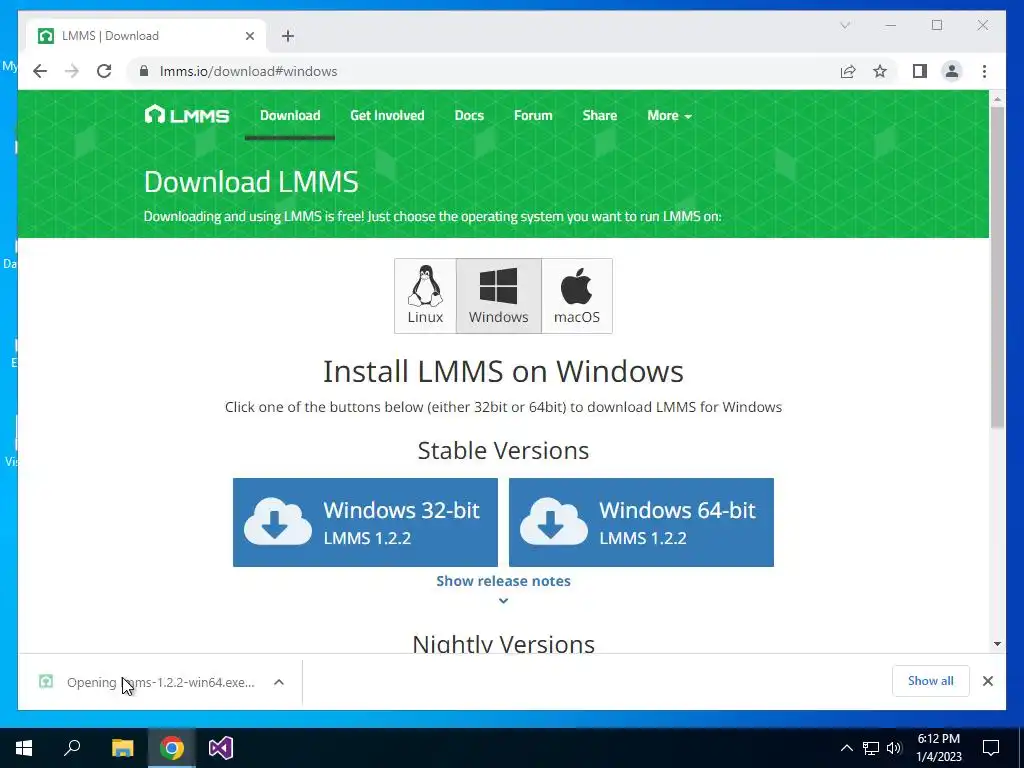Select the macOS apple platform option
Viewport: 1024px width, 768px height.
[577, 296]
